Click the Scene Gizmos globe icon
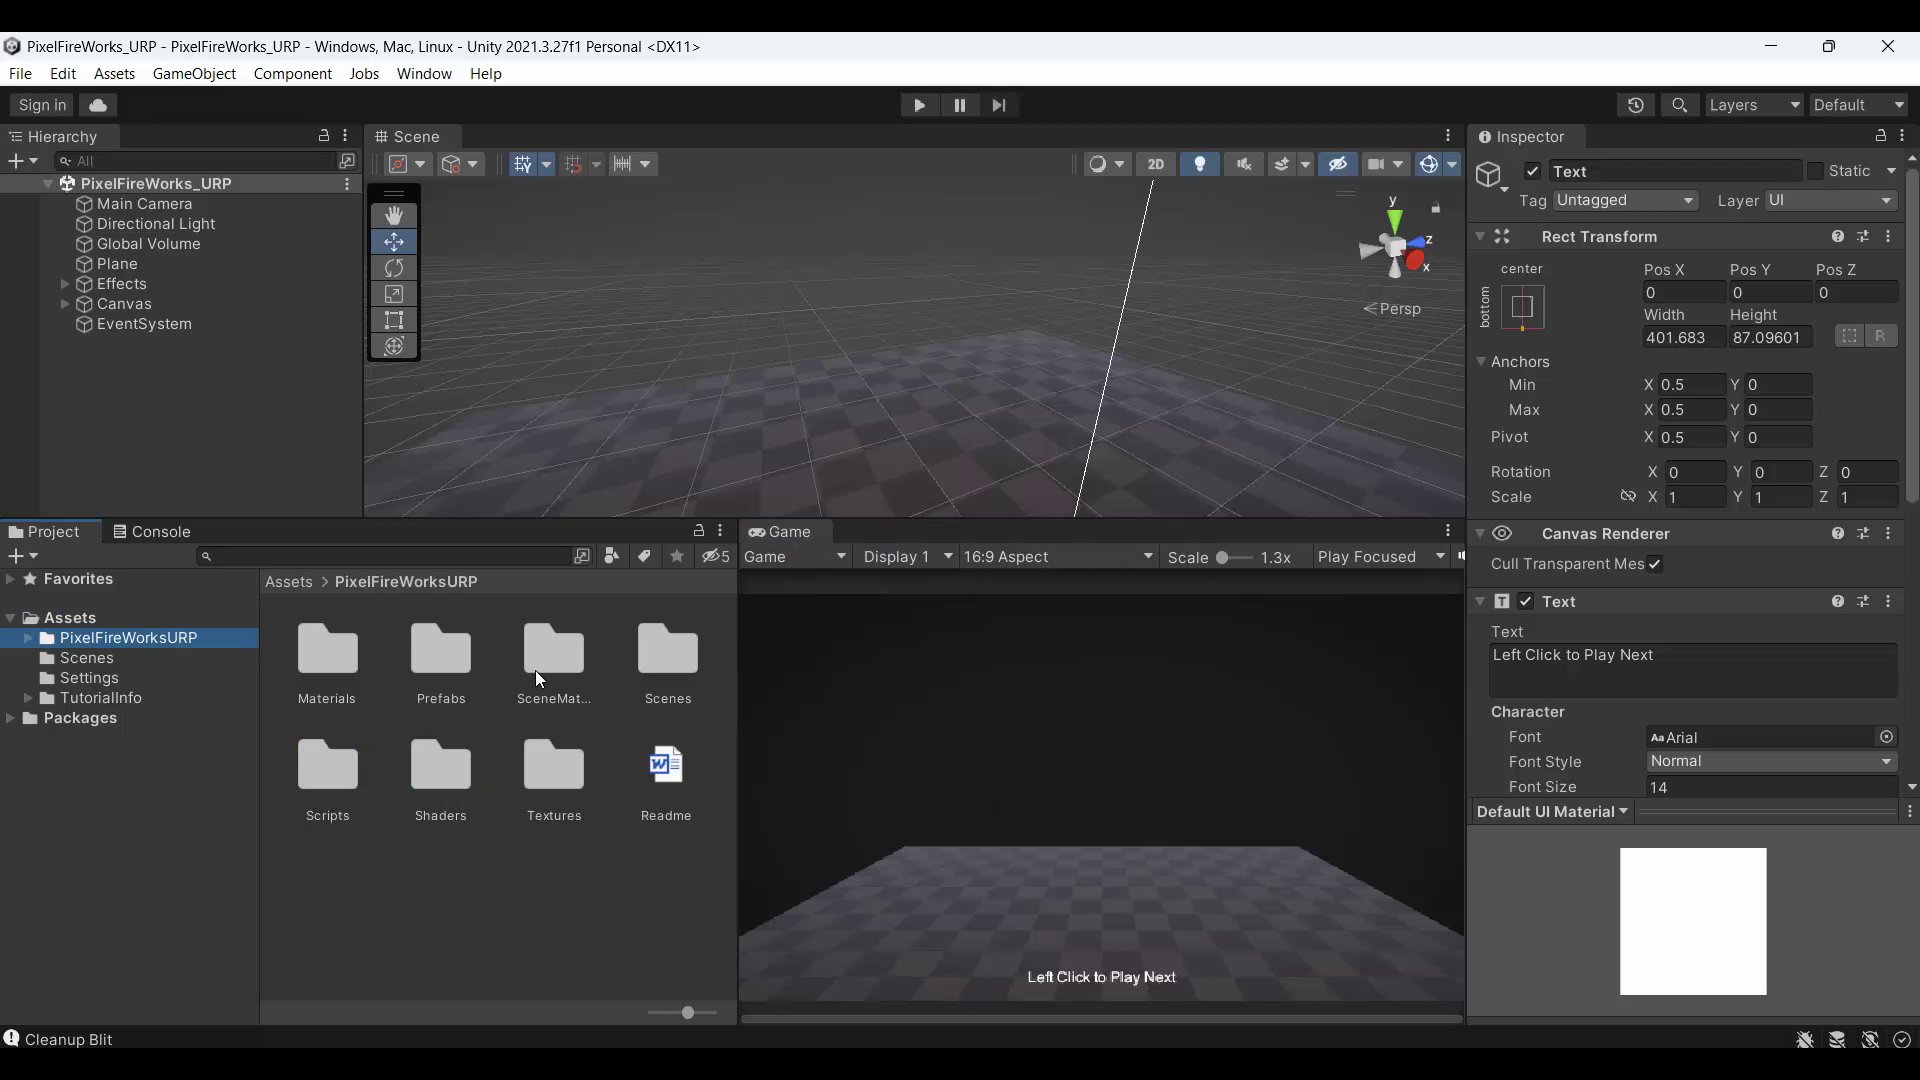 [x=1430, y=164]
